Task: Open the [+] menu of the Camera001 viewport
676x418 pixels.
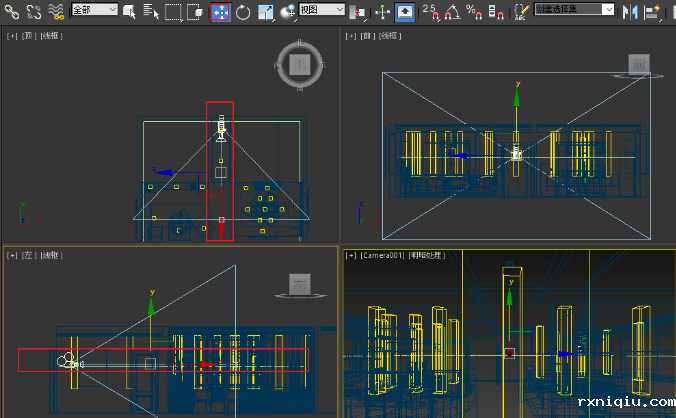Action: (351, 256)
